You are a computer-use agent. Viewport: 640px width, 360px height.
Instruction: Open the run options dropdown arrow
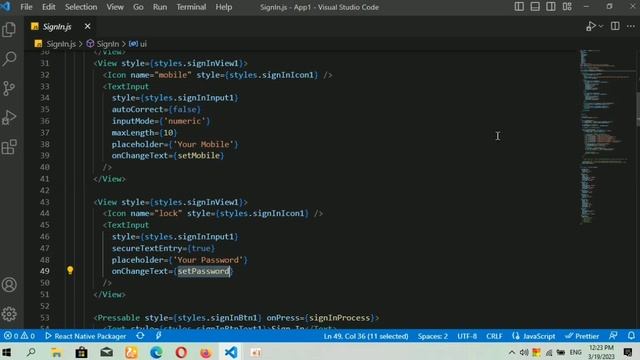[x=601, y=27]
